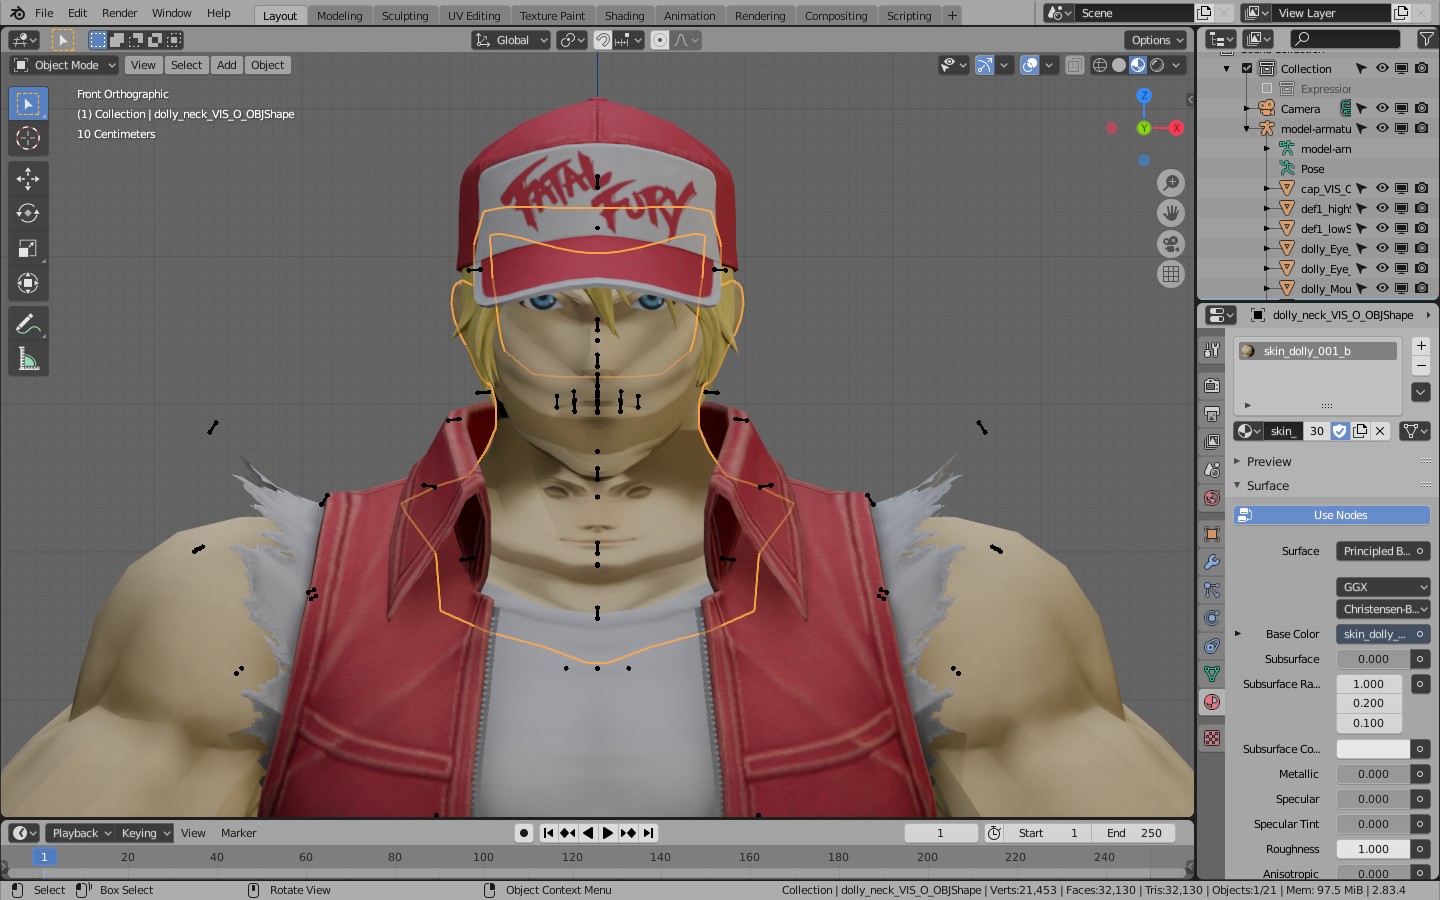Viewport: 1440px width, 900px height.
Task: Open the Texture properties tab
Action: 1212,738
